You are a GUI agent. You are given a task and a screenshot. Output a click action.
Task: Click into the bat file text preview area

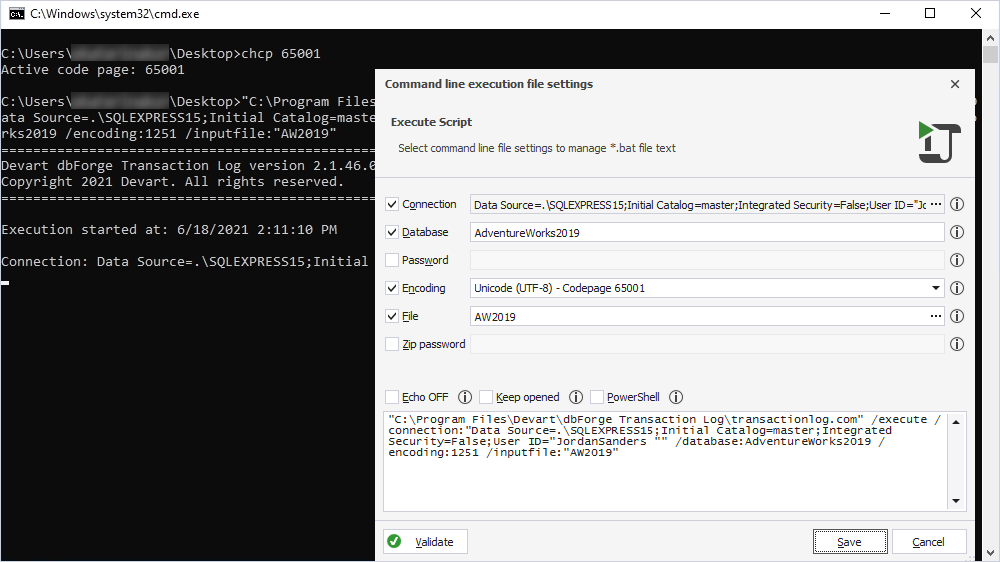coord(666,461)
